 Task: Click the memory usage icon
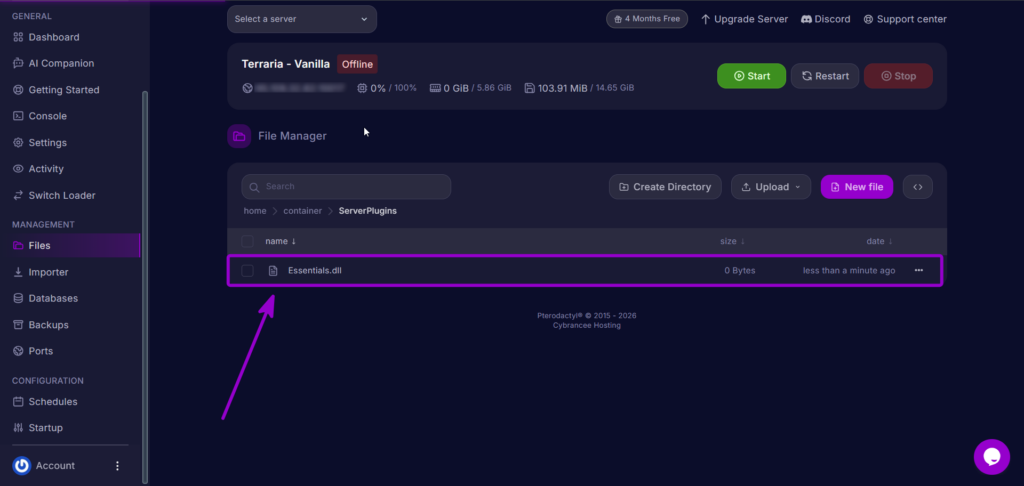pyautogui.click(x=435, y=88)
